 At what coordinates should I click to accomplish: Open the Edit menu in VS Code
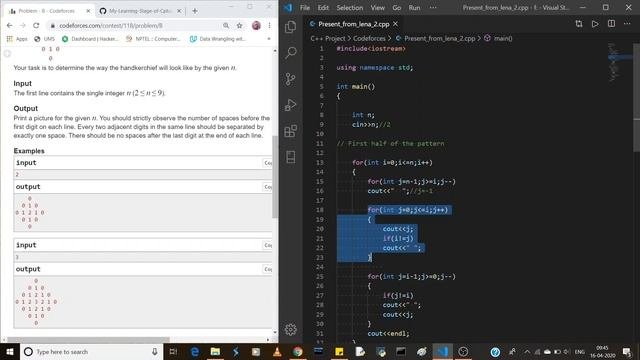pos(323,7)
